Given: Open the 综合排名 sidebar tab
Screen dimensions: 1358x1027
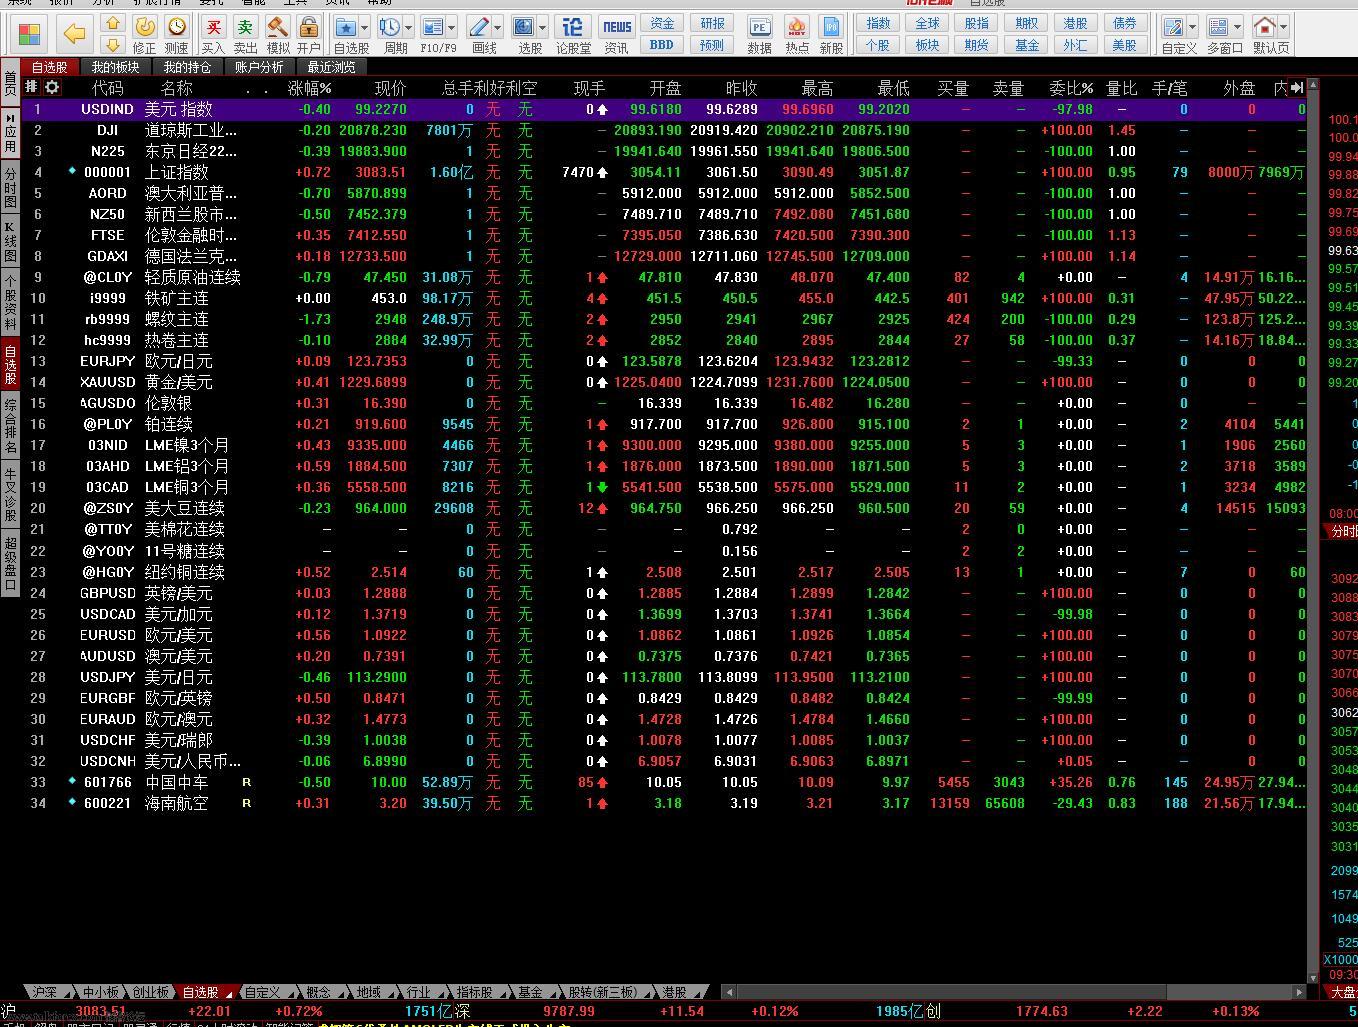Looking at the screenshot, I should click(x=10, y=425).
